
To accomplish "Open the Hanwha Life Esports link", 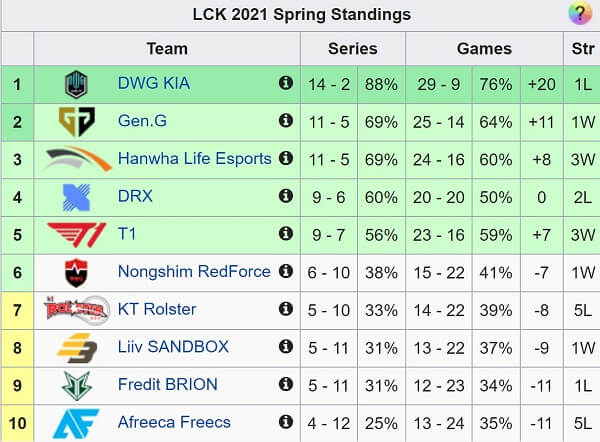I will click(194, 158).
